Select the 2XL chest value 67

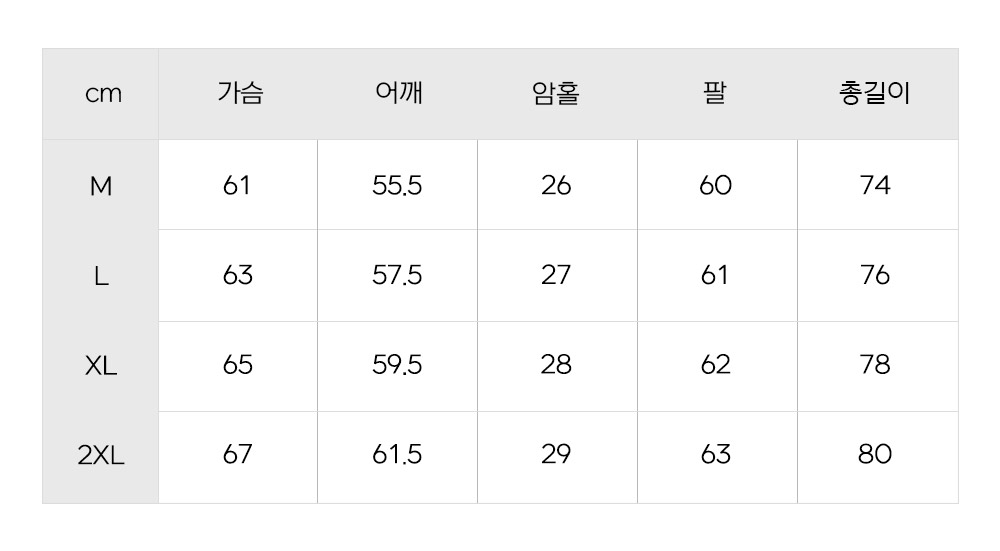click(238, 455)
